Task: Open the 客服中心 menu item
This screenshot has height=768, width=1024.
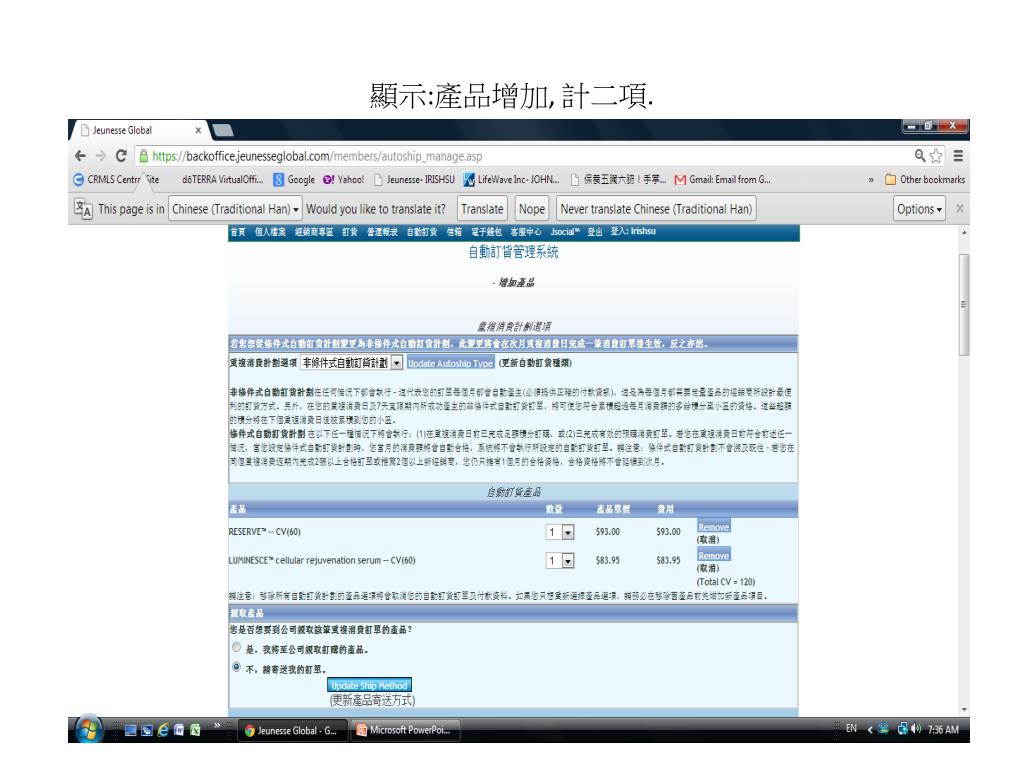Action: pyautogui.click(x=526, y=232)
